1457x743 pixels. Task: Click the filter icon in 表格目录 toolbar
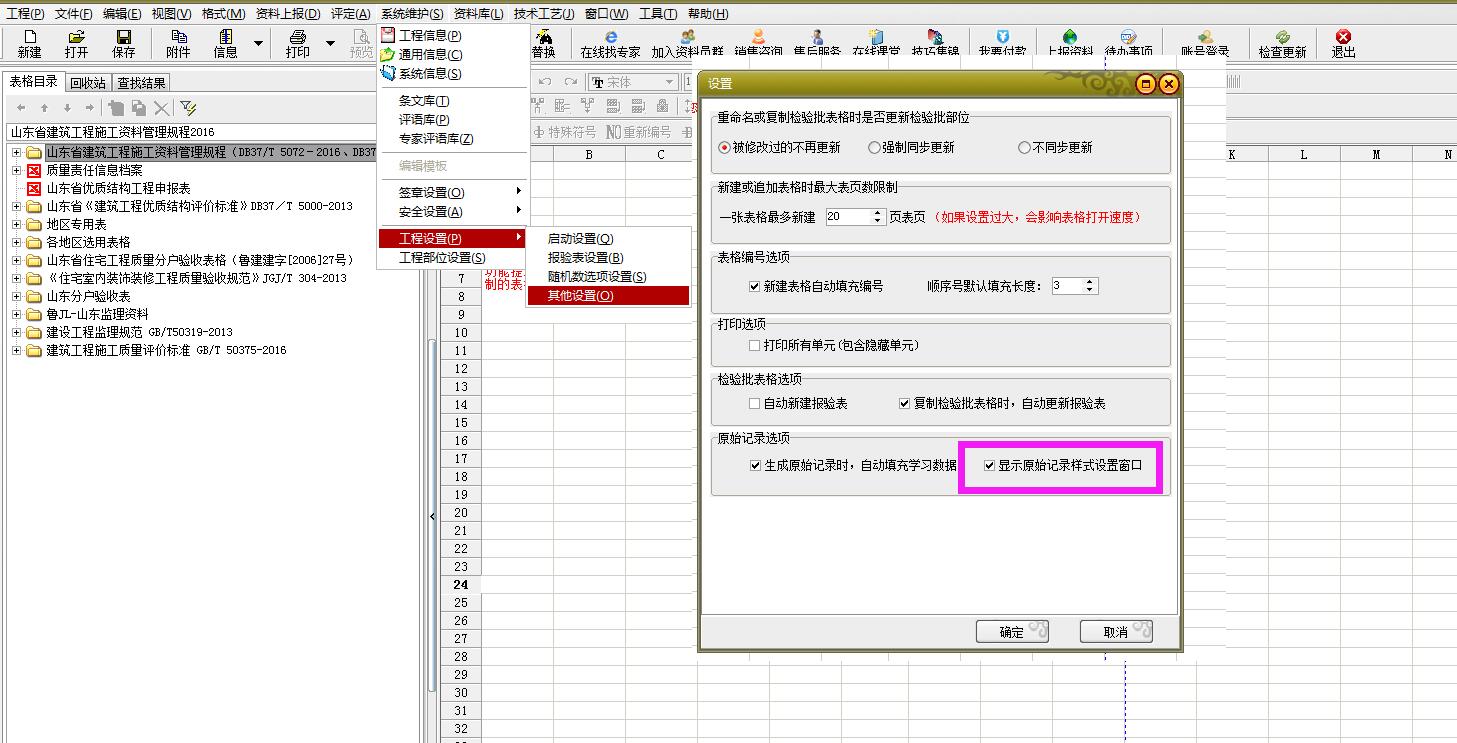point(187,108)
